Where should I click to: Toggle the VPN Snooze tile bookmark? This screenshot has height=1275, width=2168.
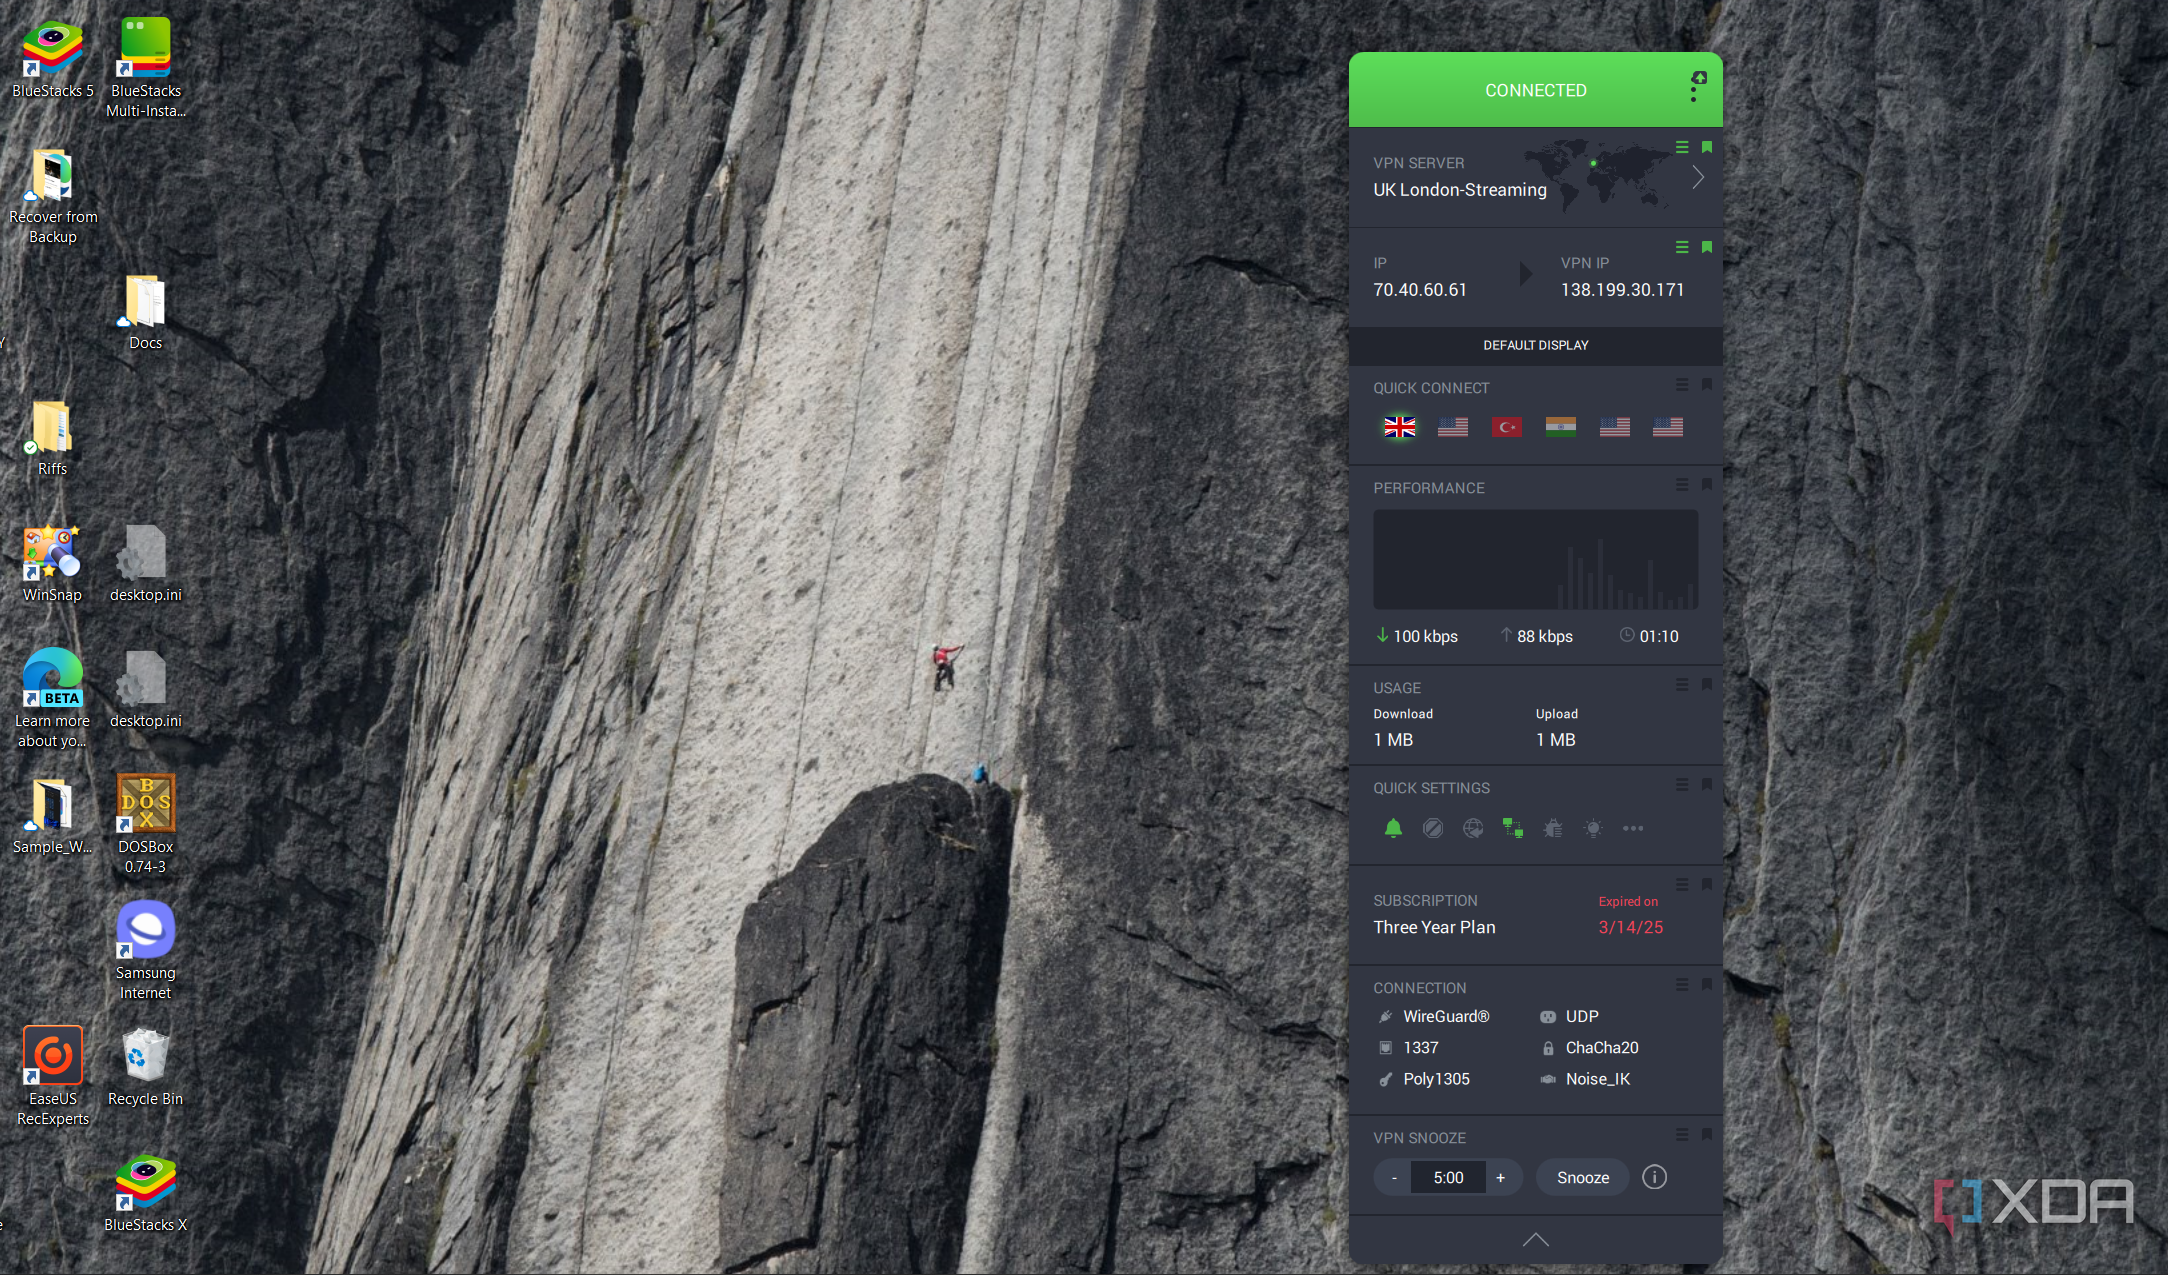pos(1707,1135)
